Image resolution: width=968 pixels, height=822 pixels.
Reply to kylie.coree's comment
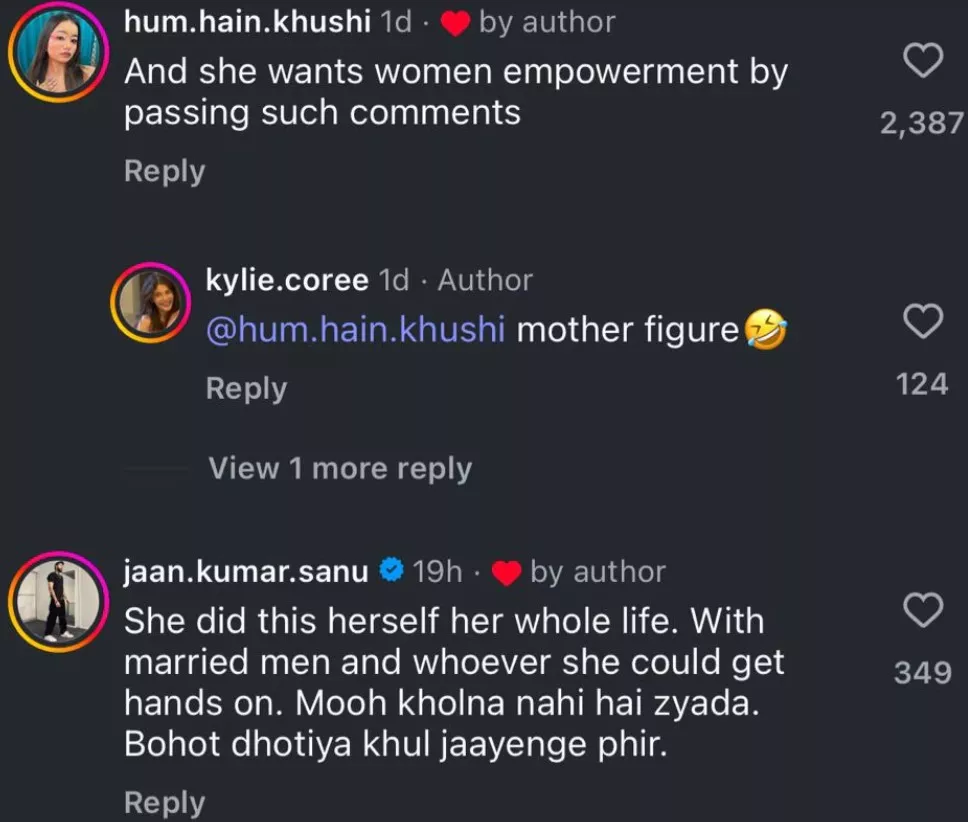click(x=246, y=388)
